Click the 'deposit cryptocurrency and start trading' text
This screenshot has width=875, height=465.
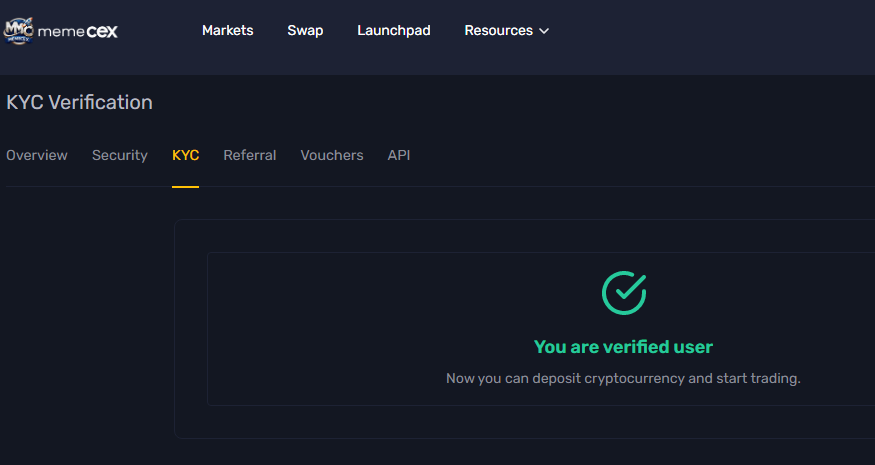pos(666,378)
